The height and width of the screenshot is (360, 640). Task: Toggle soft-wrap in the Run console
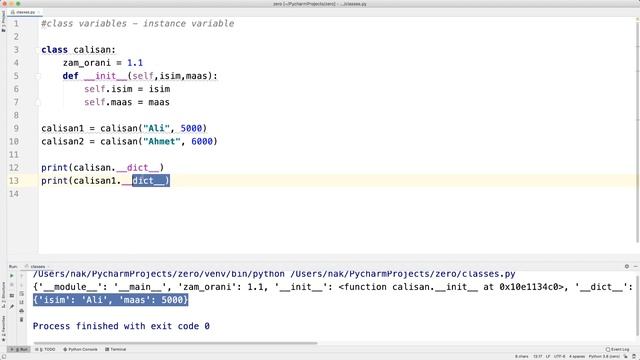tap(22, 293)
